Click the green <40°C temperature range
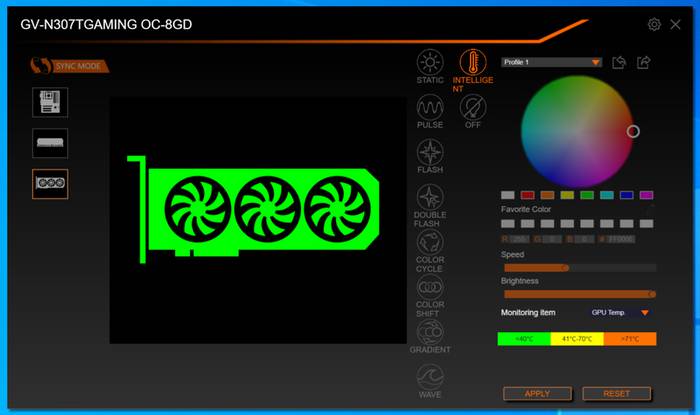700x415 pixels. tap(524, 339)
